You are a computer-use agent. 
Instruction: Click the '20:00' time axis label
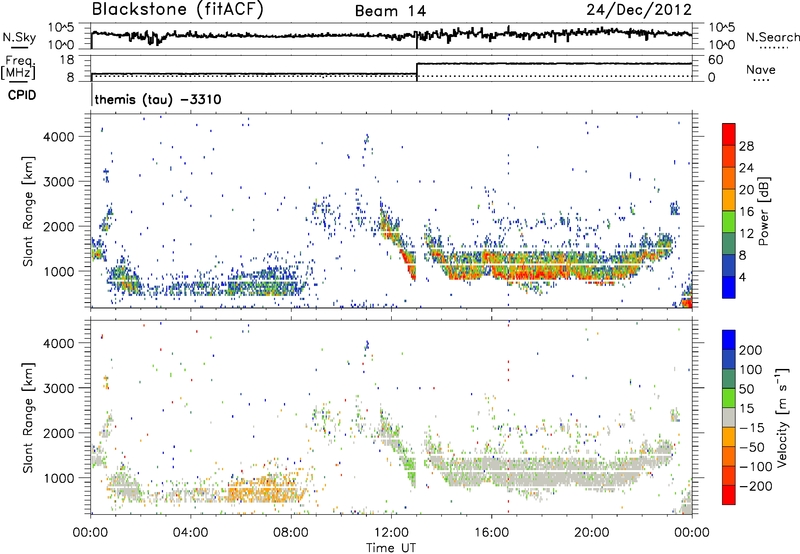592,533
